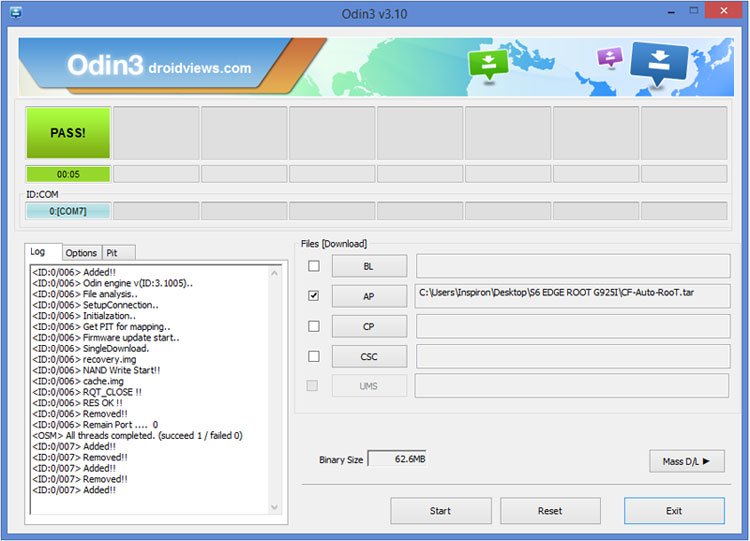The width and height of the screenshot is (750, 541).
Task: Click the CP file path field
Action: 573,326
